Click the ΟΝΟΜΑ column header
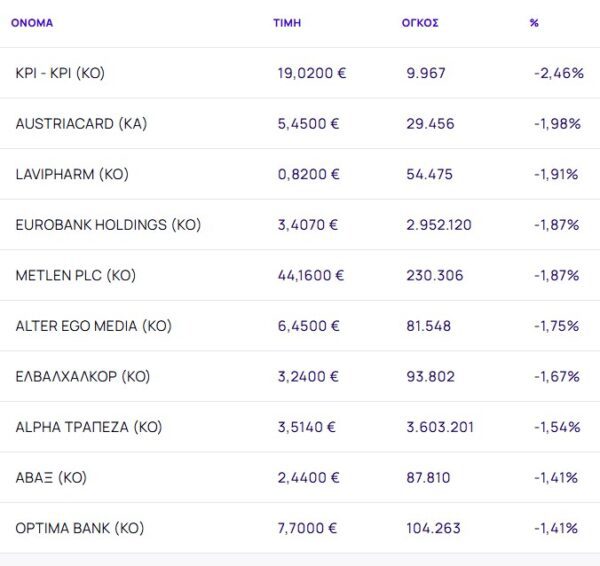 tap(32, 22)
